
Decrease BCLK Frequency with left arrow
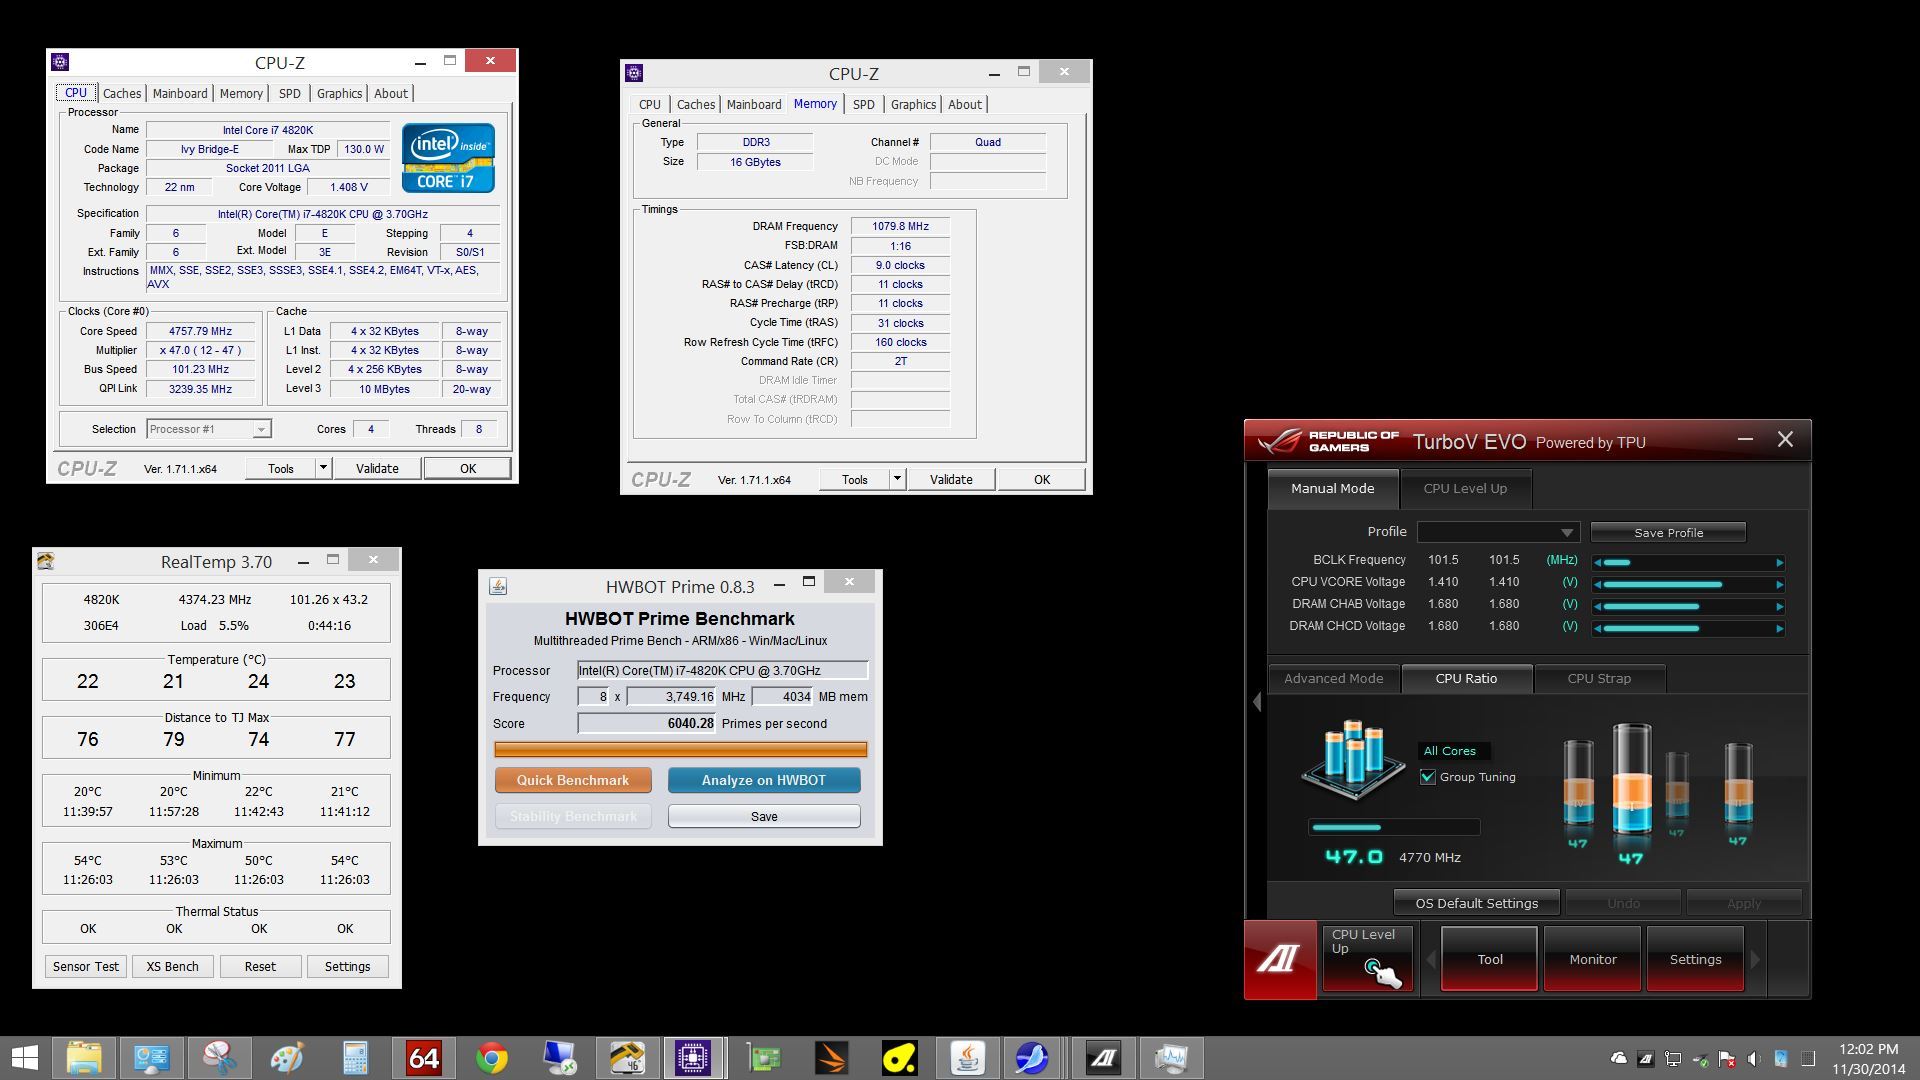pyautogui.click(x=1598, y=562)
